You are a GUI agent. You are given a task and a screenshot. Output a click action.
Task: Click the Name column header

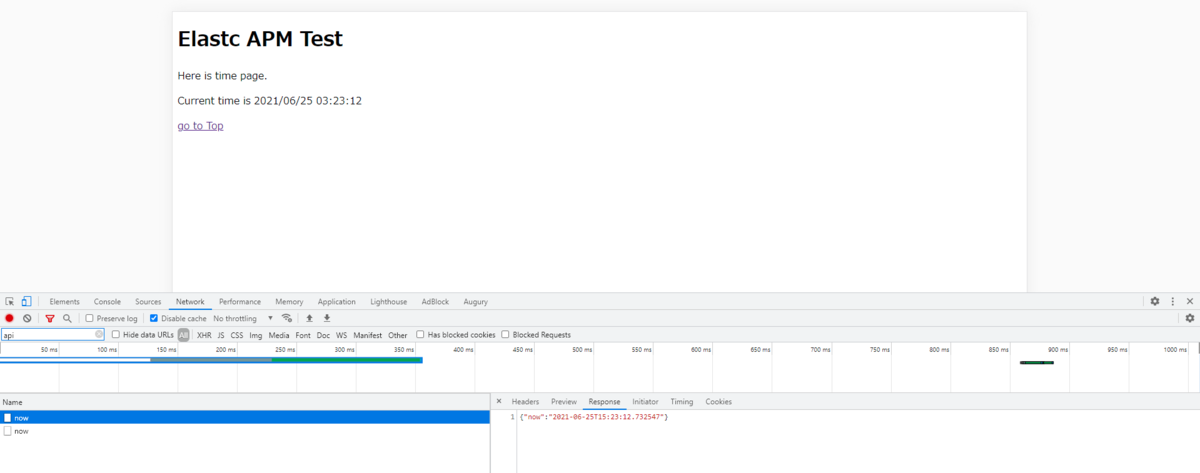point(245,401)
